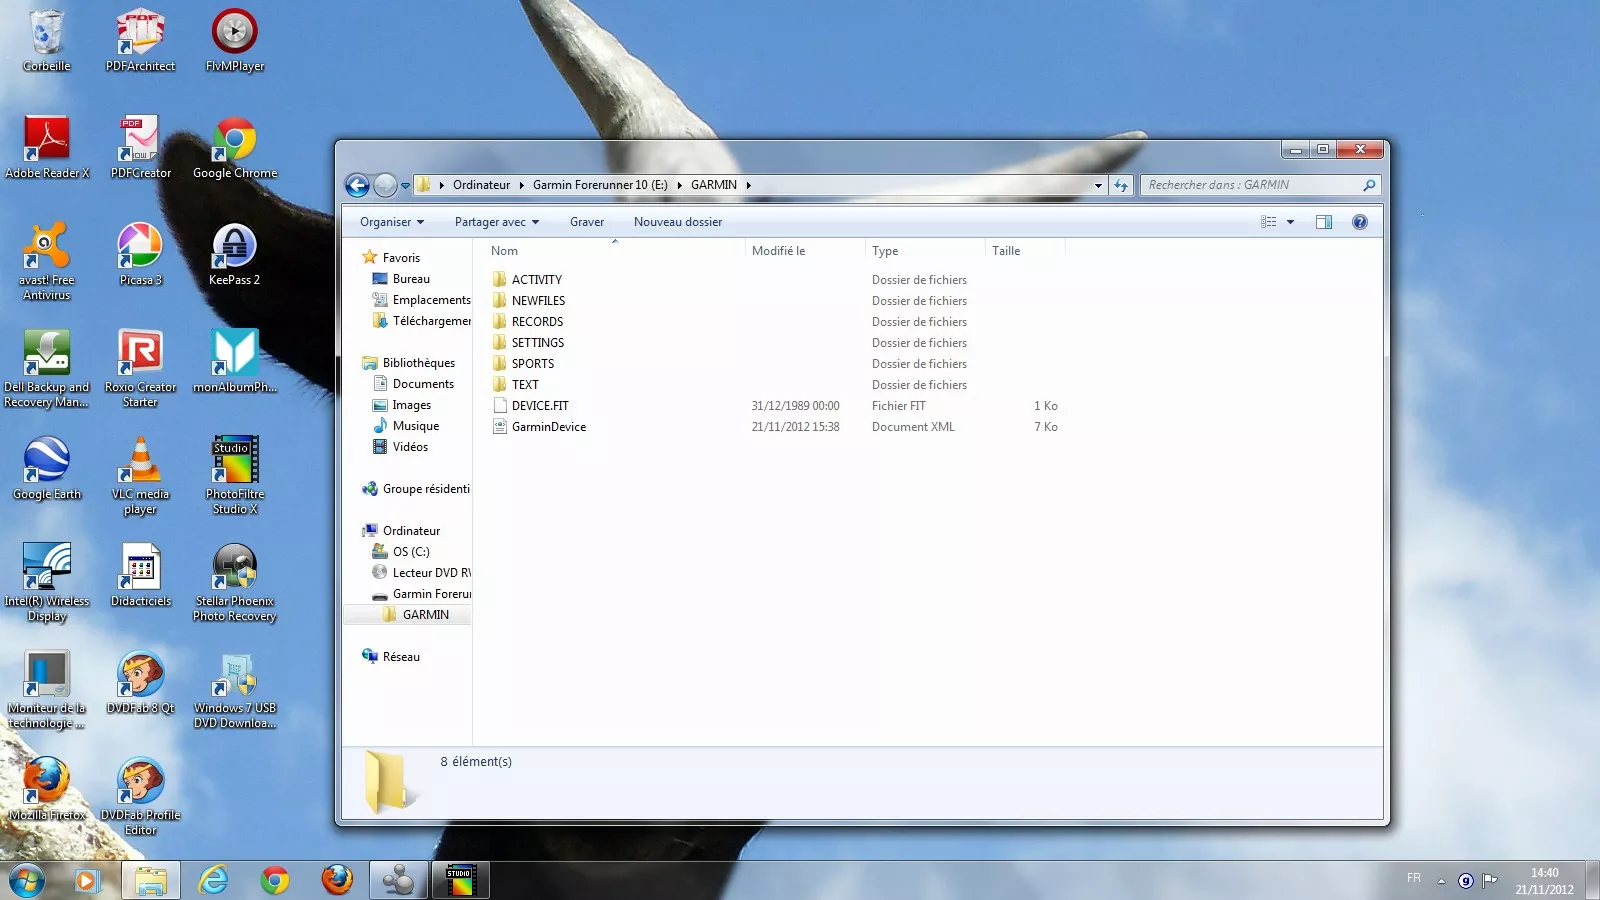Select the 'VLC media player' desktop shortcut
Image resolution: width=1600 pixels, height=900 pixels.
coord(140,476)
